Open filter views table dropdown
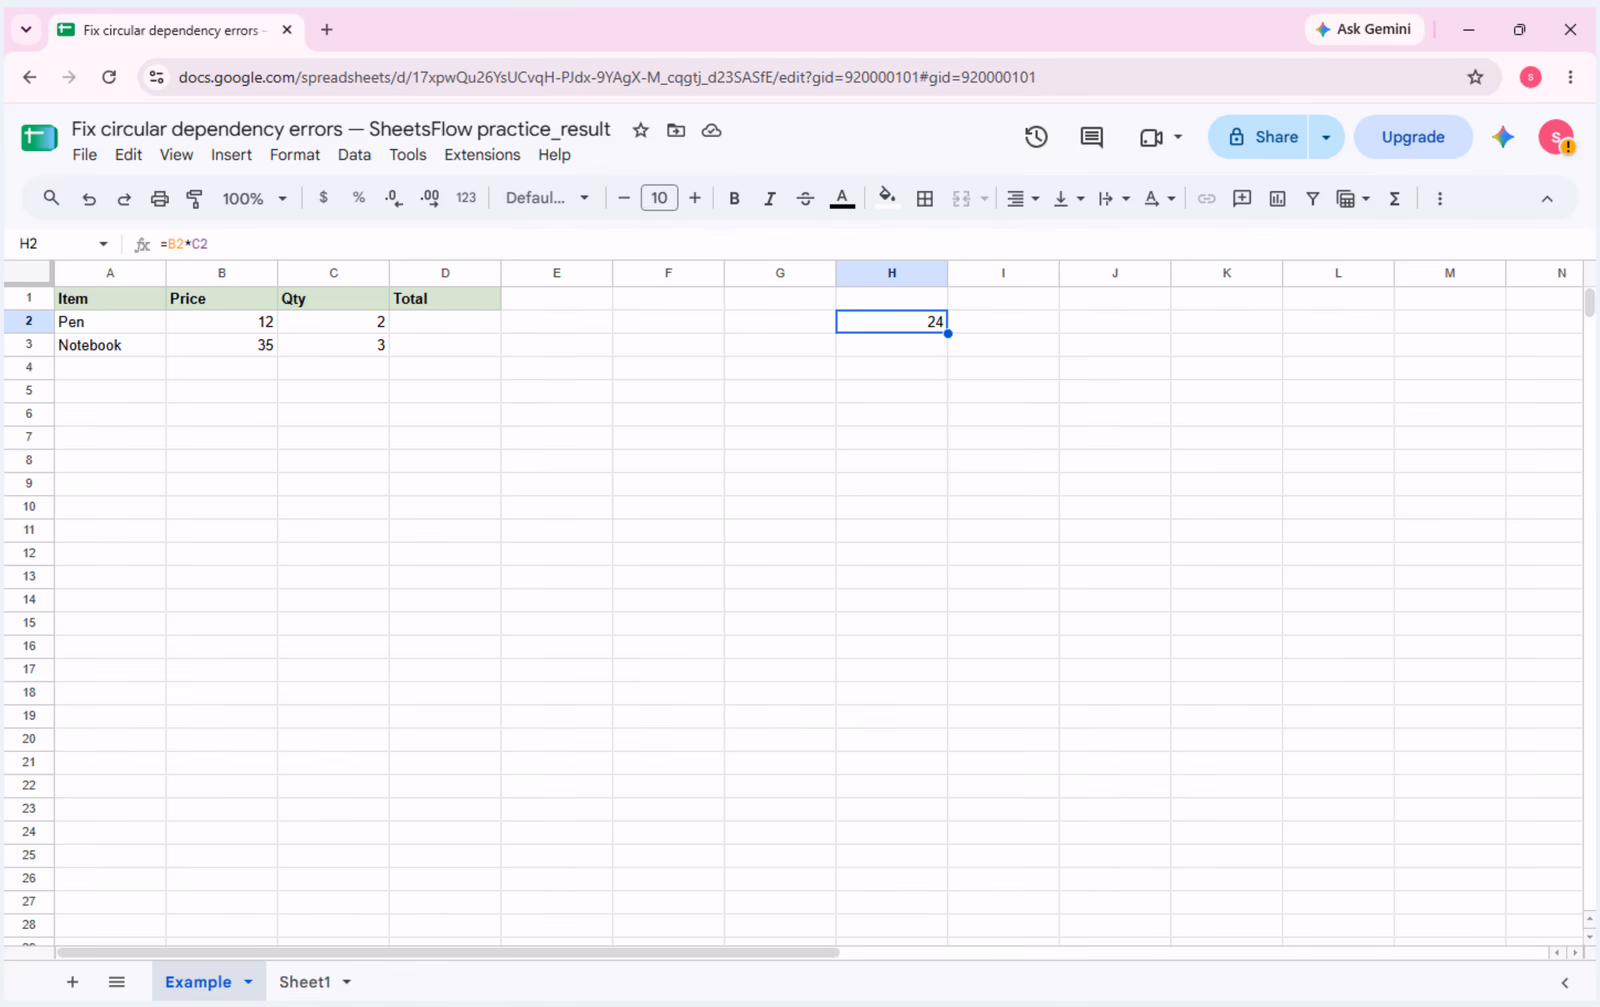The image size is (1600, 1007). point(1353,198)
